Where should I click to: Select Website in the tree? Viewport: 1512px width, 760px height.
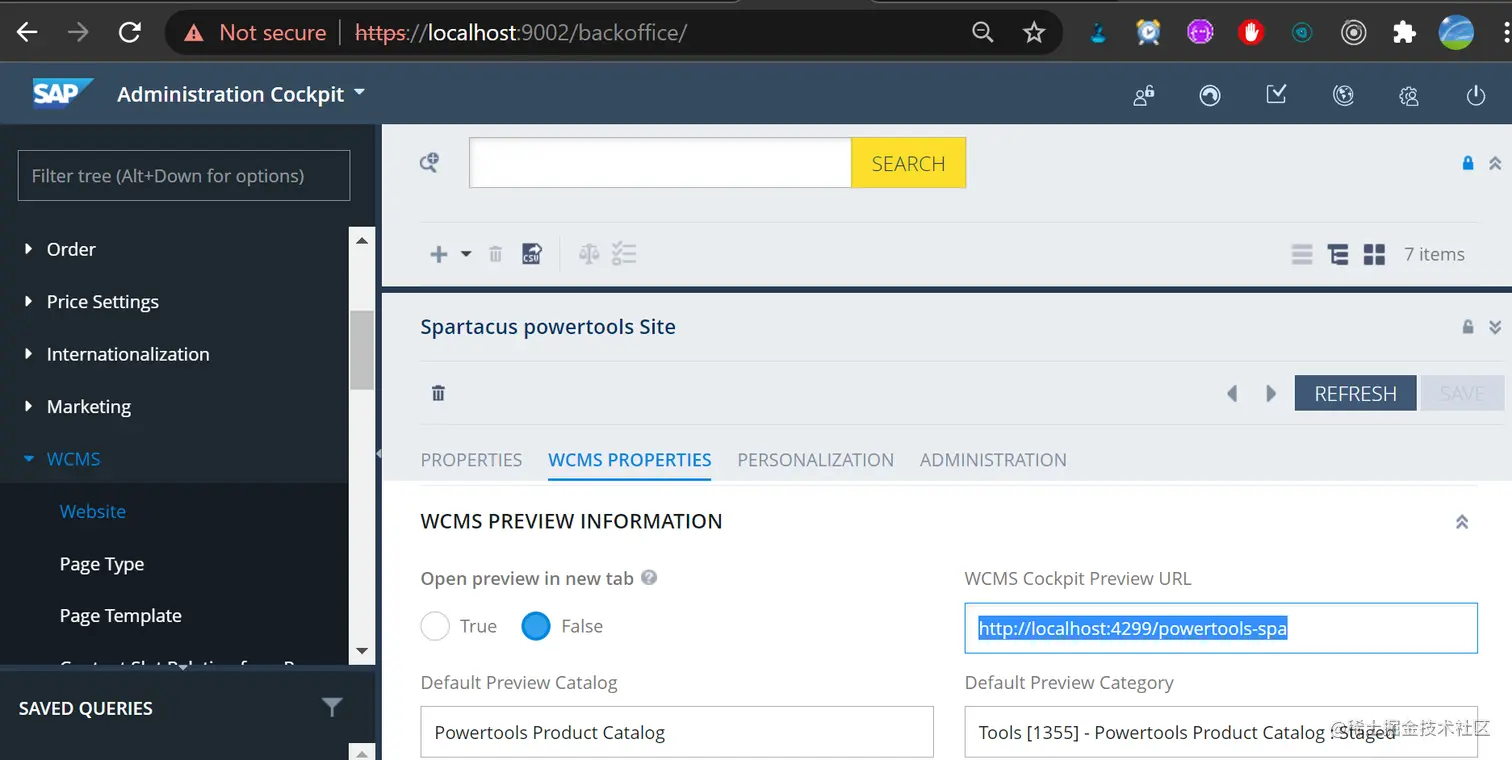(93, 511)
